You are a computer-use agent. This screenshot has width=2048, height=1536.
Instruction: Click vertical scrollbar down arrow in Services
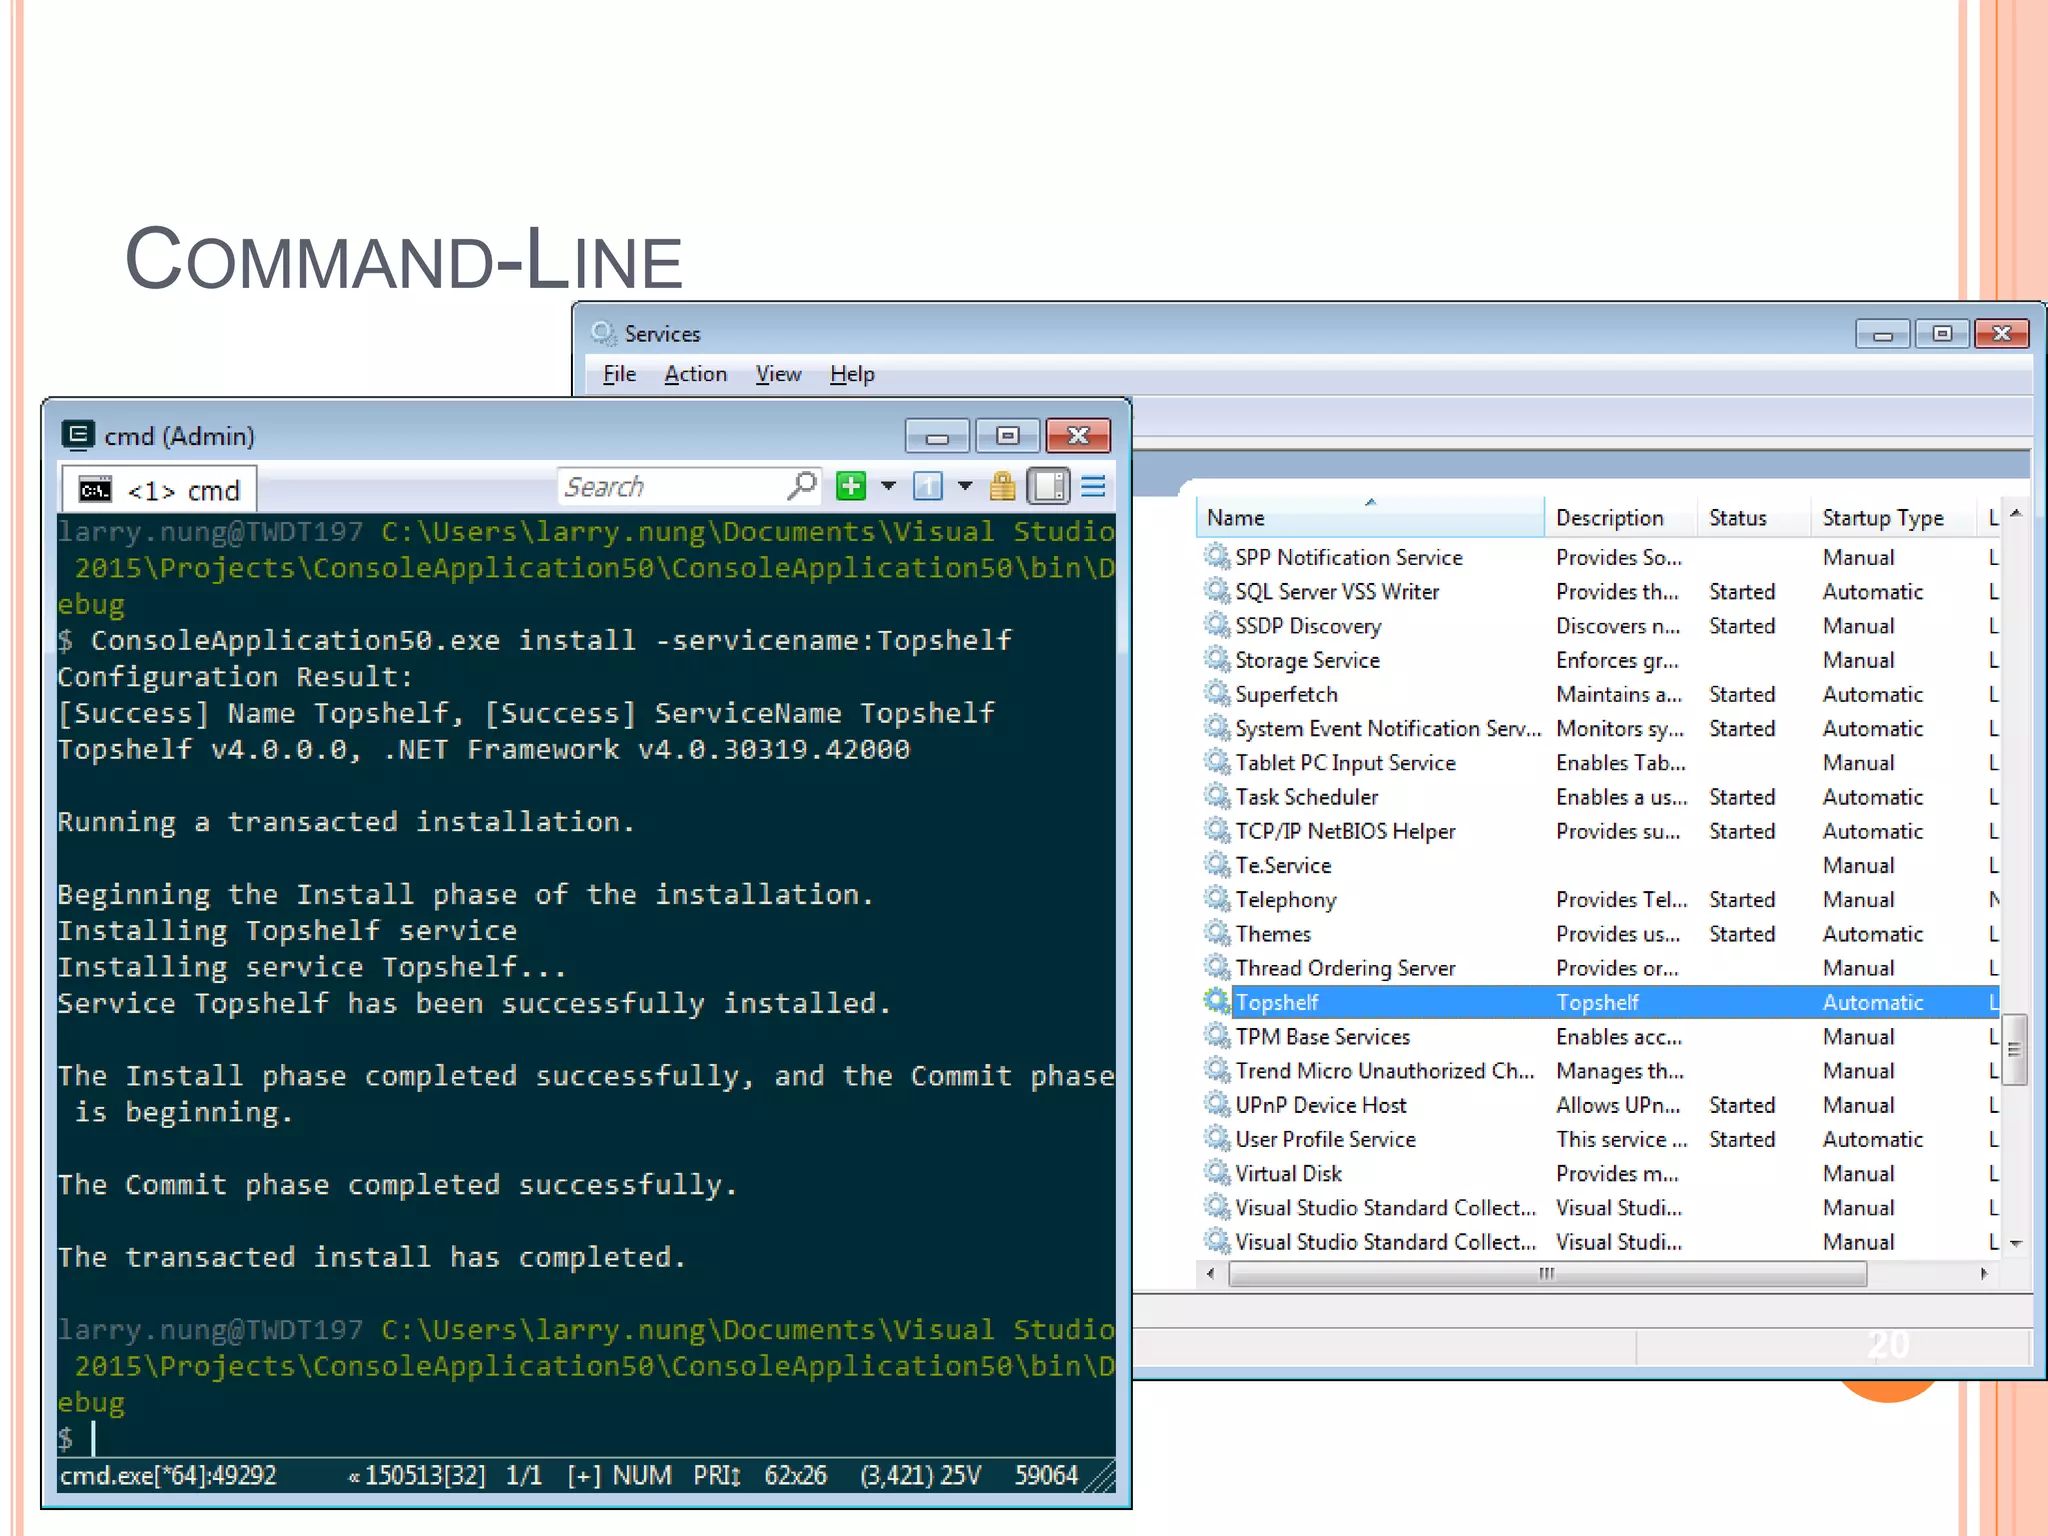(2016, 1244)
